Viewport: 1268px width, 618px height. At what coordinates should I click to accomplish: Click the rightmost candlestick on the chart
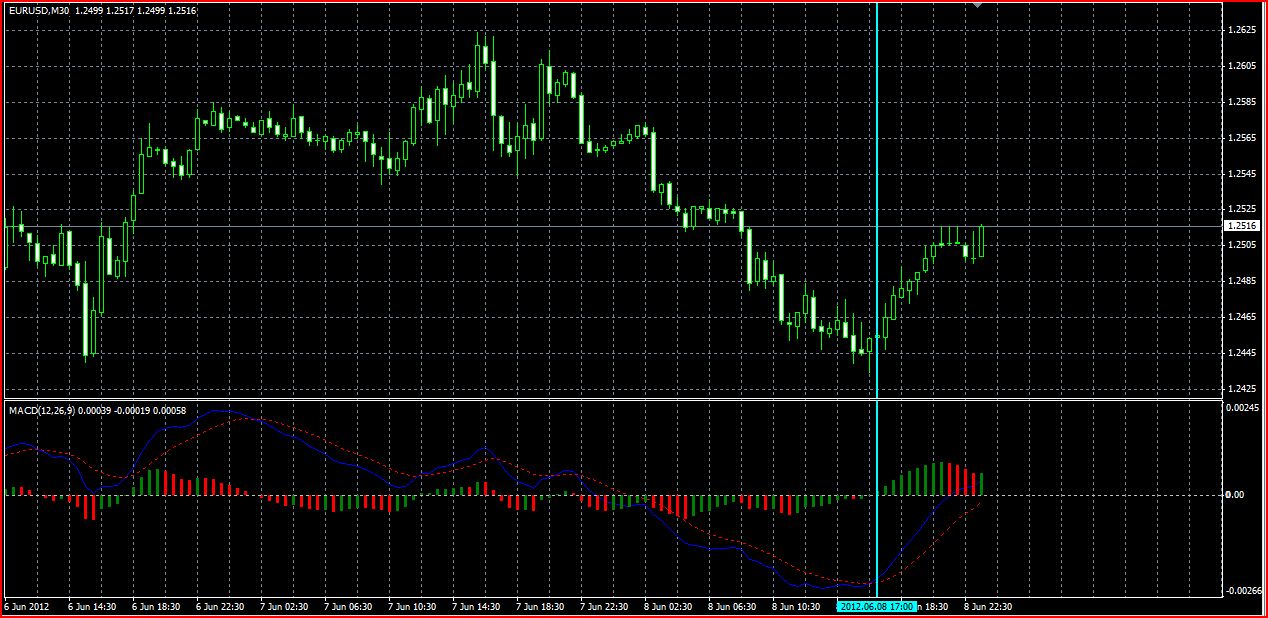tap(982, 240)
